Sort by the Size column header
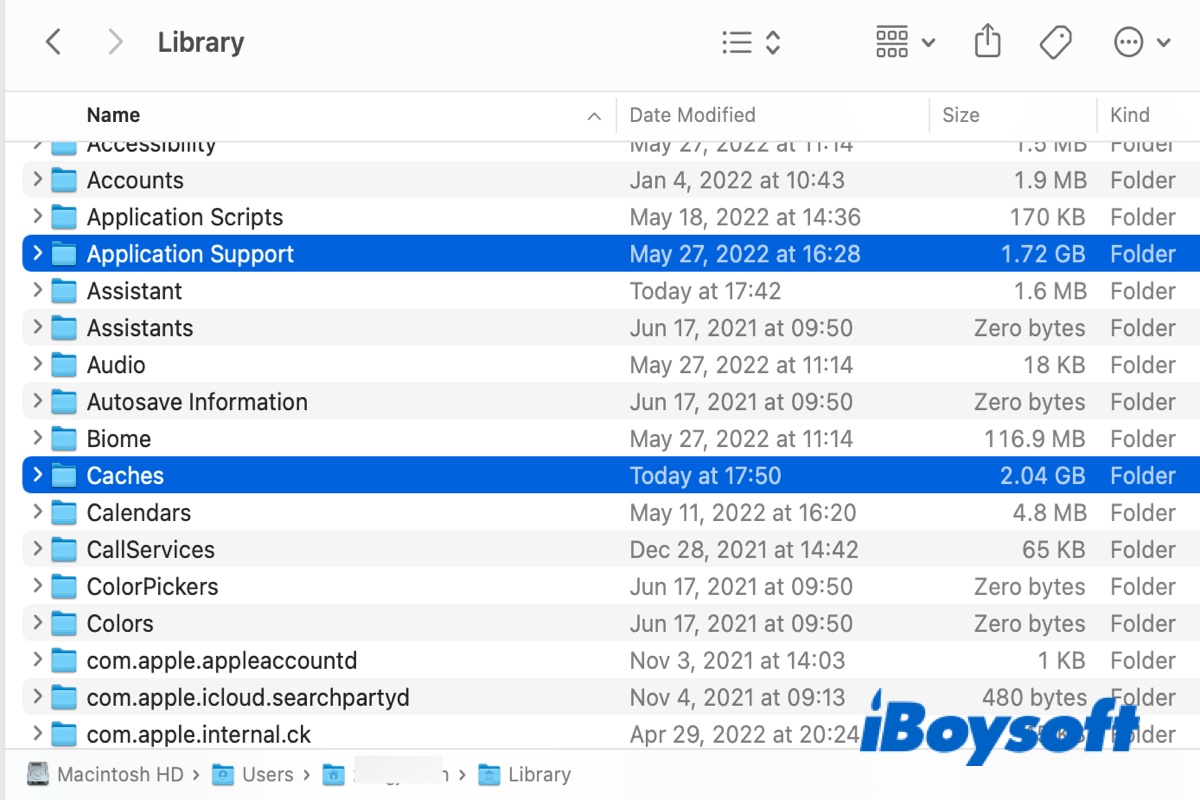Screen dimensions: 1200x800 coord(960,115)
